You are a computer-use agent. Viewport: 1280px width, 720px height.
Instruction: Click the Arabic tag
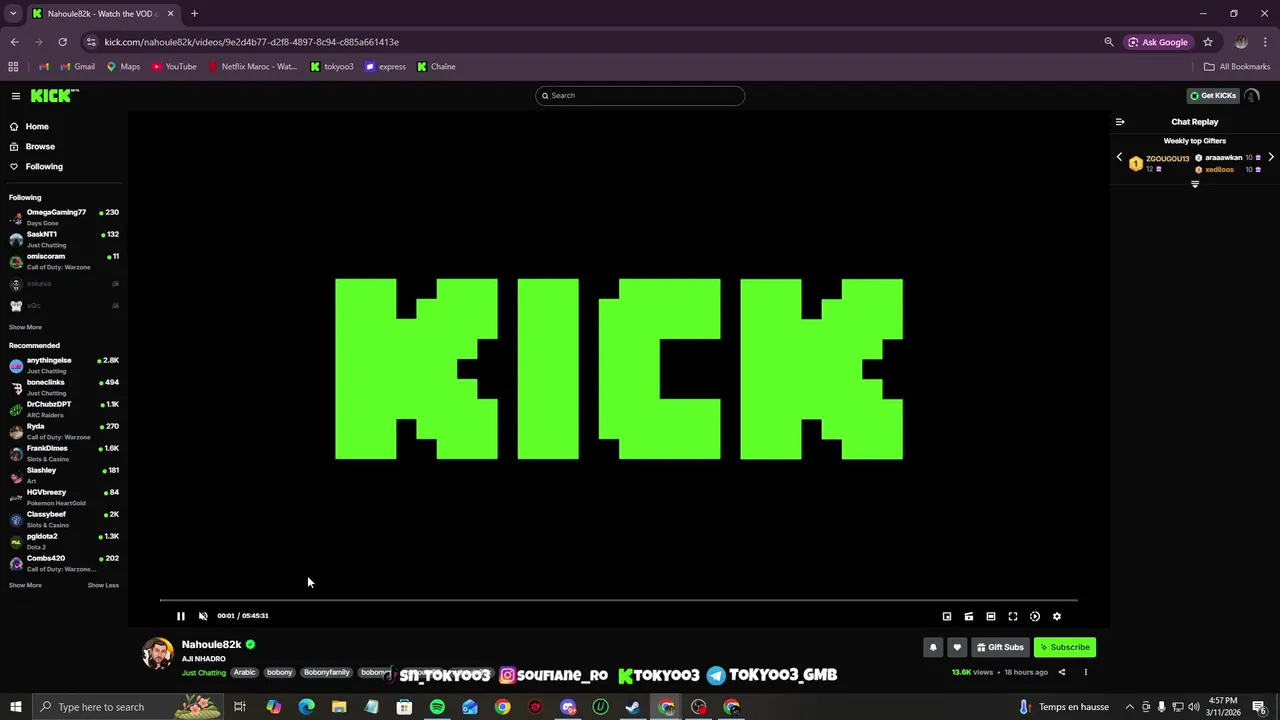[245, 673]
